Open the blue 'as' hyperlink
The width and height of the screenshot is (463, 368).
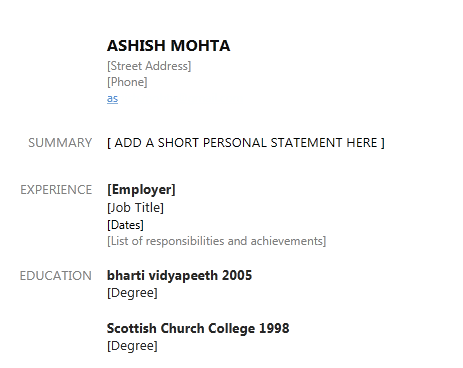point(112,99)
